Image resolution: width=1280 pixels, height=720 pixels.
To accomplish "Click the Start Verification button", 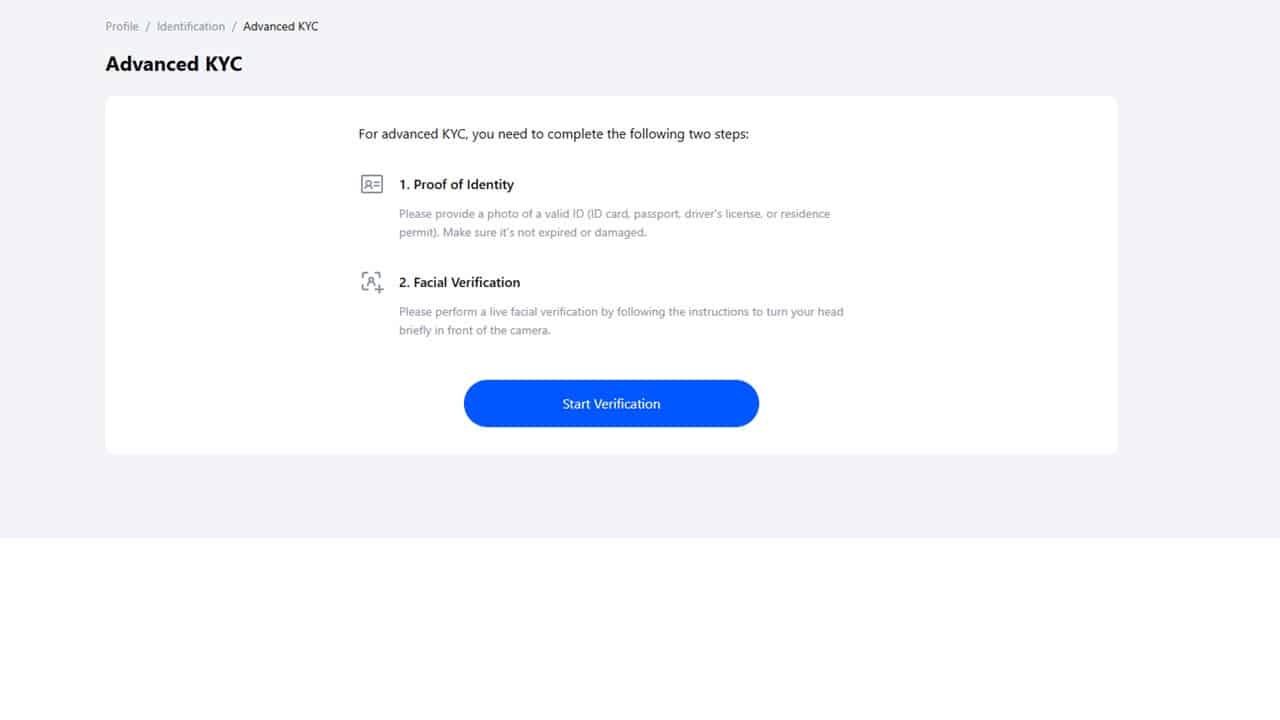I will (611, 404).
